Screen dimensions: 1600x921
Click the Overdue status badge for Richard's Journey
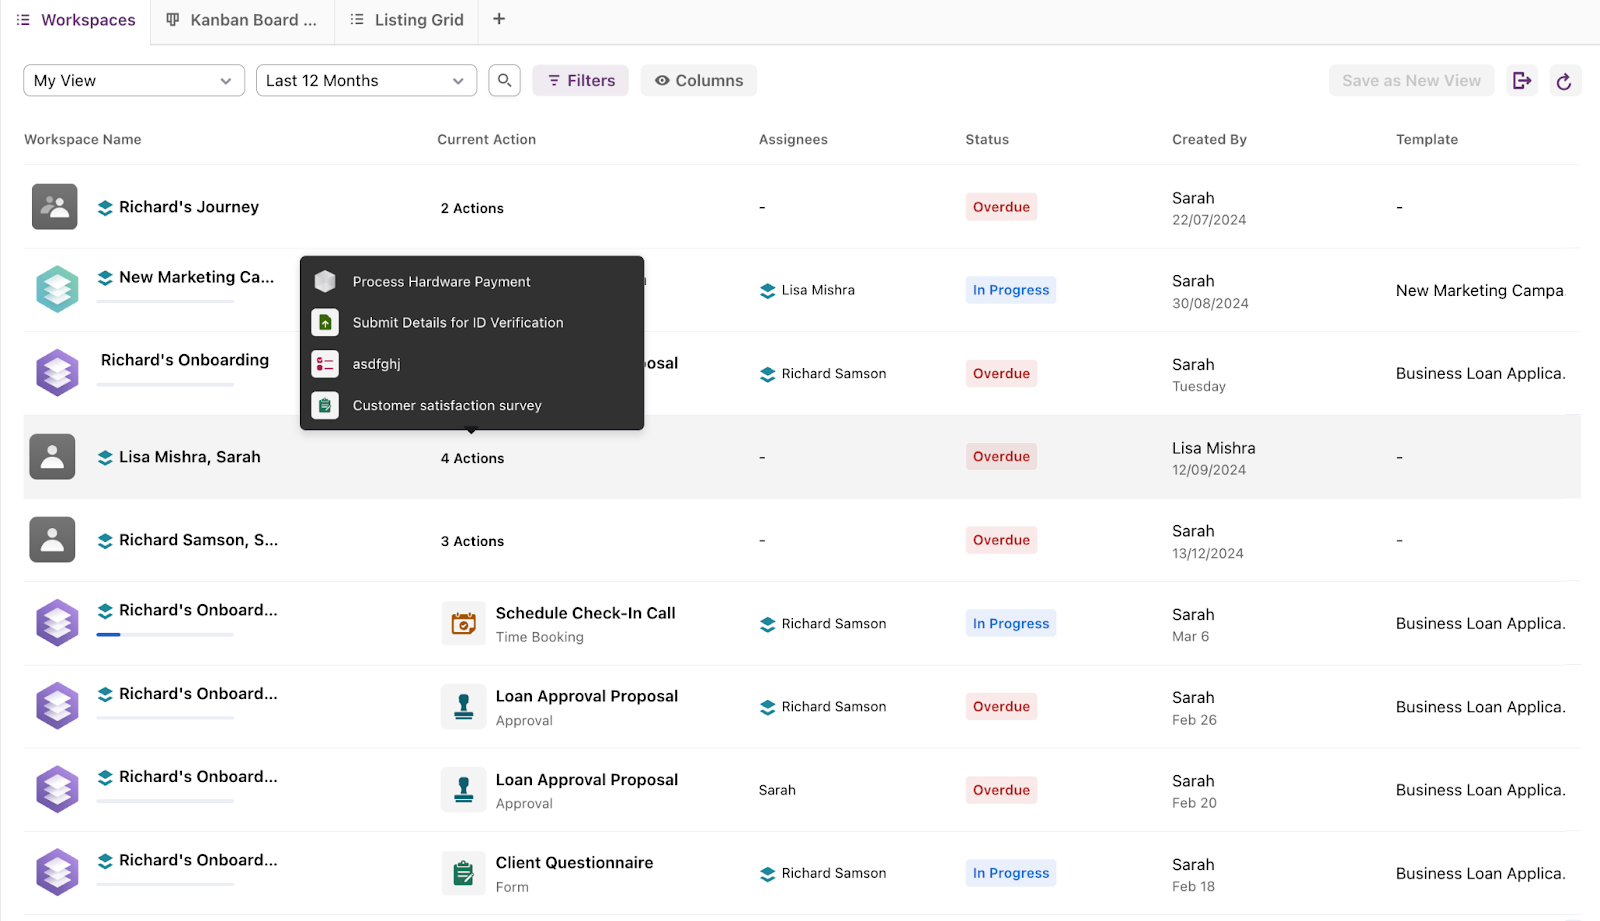click(1001, 207)
